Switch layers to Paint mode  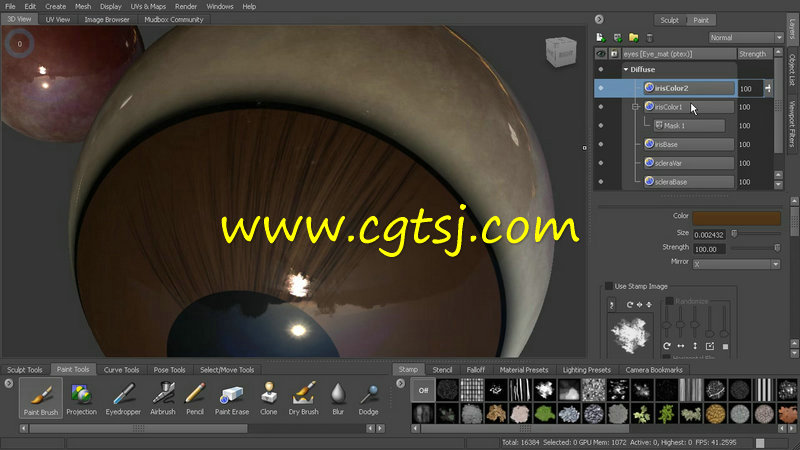tap(701, 20)
